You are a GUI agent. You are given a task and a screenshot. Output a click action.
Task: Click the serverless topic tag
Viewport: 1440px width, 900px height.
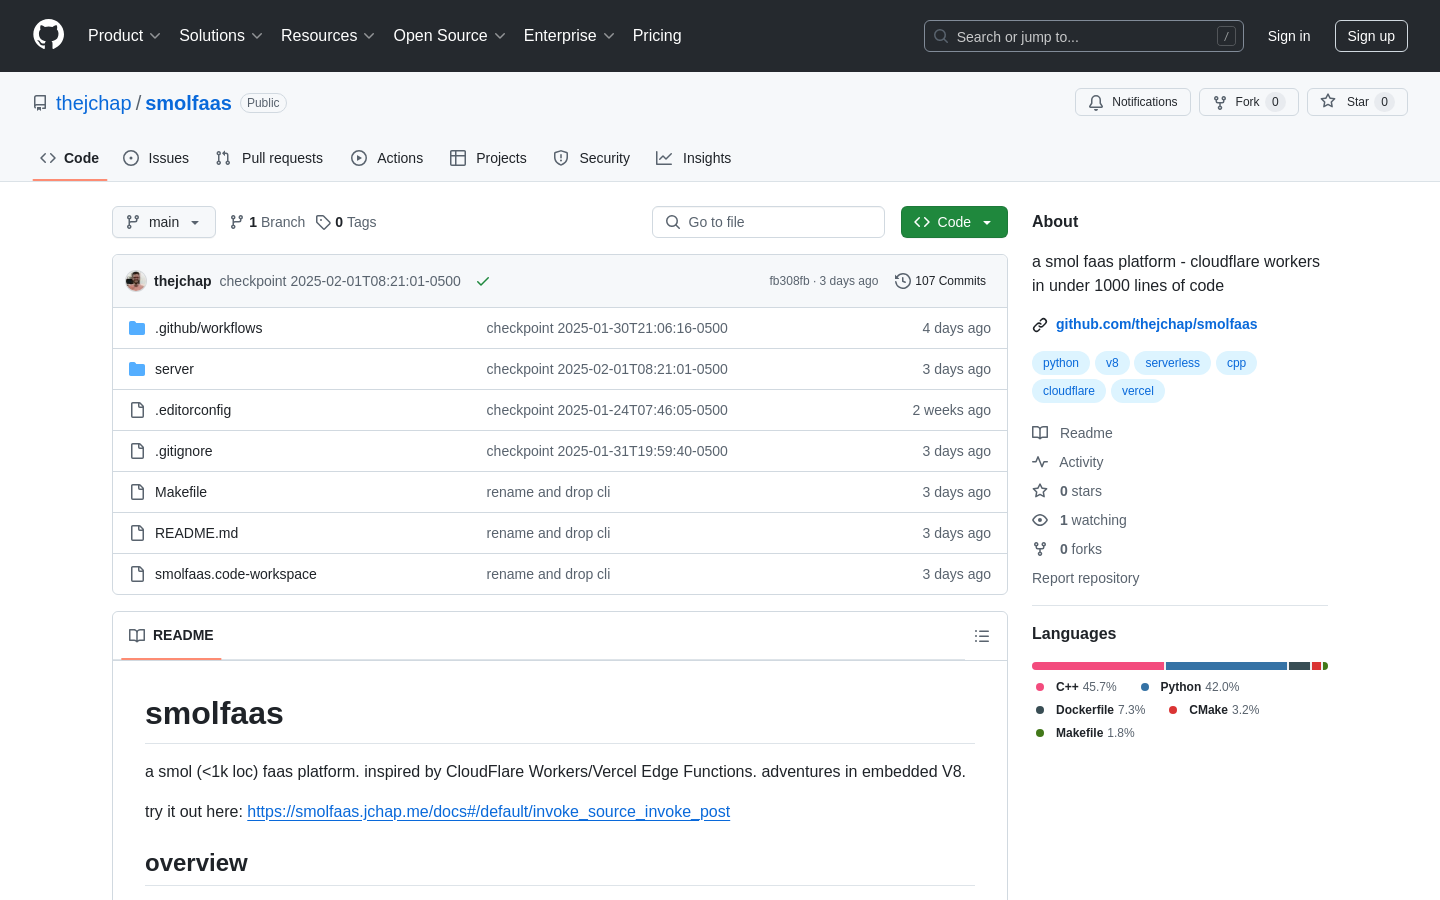[1172, 363]
